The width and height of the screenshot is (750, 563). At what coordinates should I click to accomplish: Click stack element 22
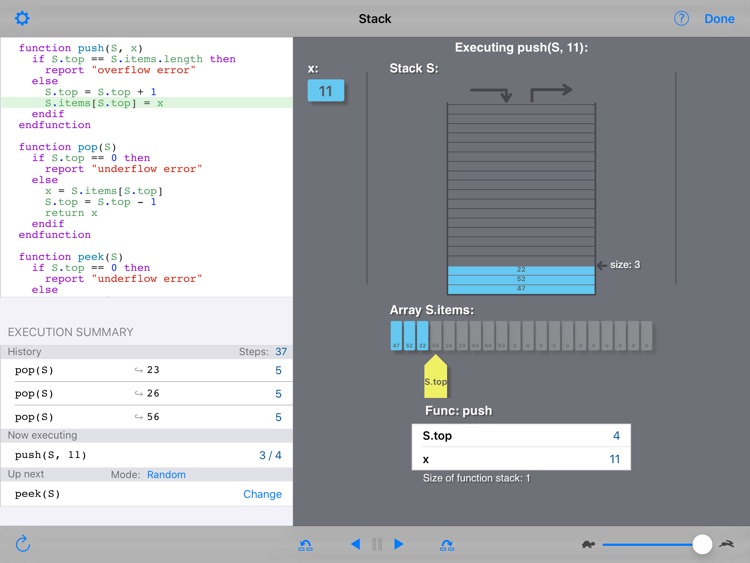(x=521, y=270)
